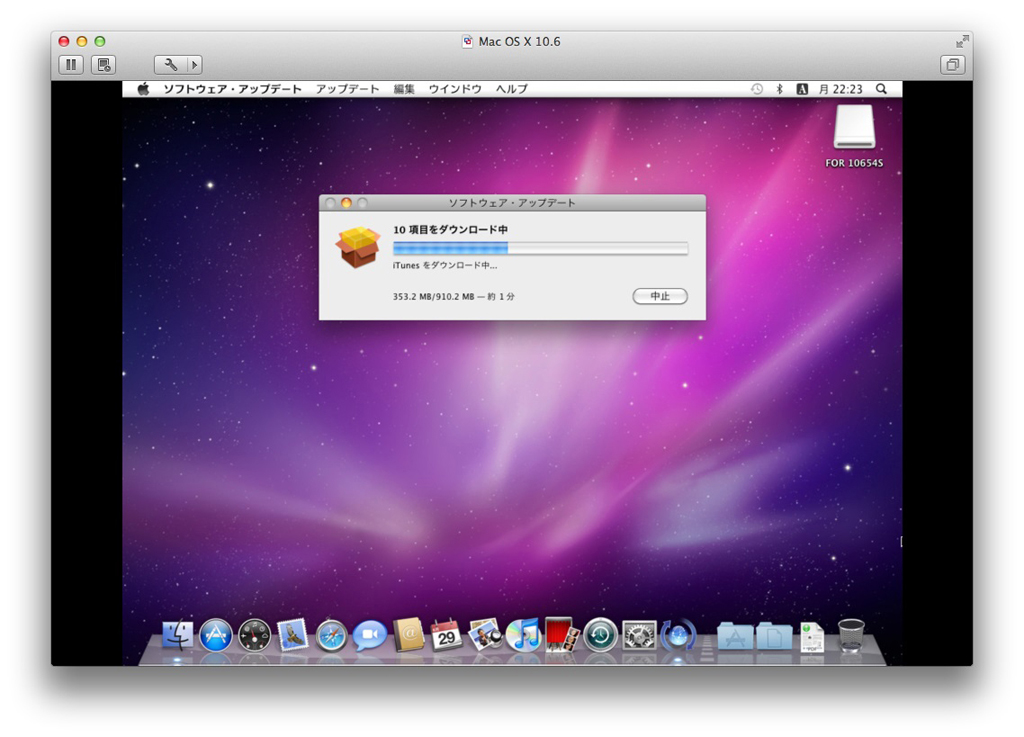Open the wrench settings button
The image size is (1024, 737).
(x=170, y=65)
